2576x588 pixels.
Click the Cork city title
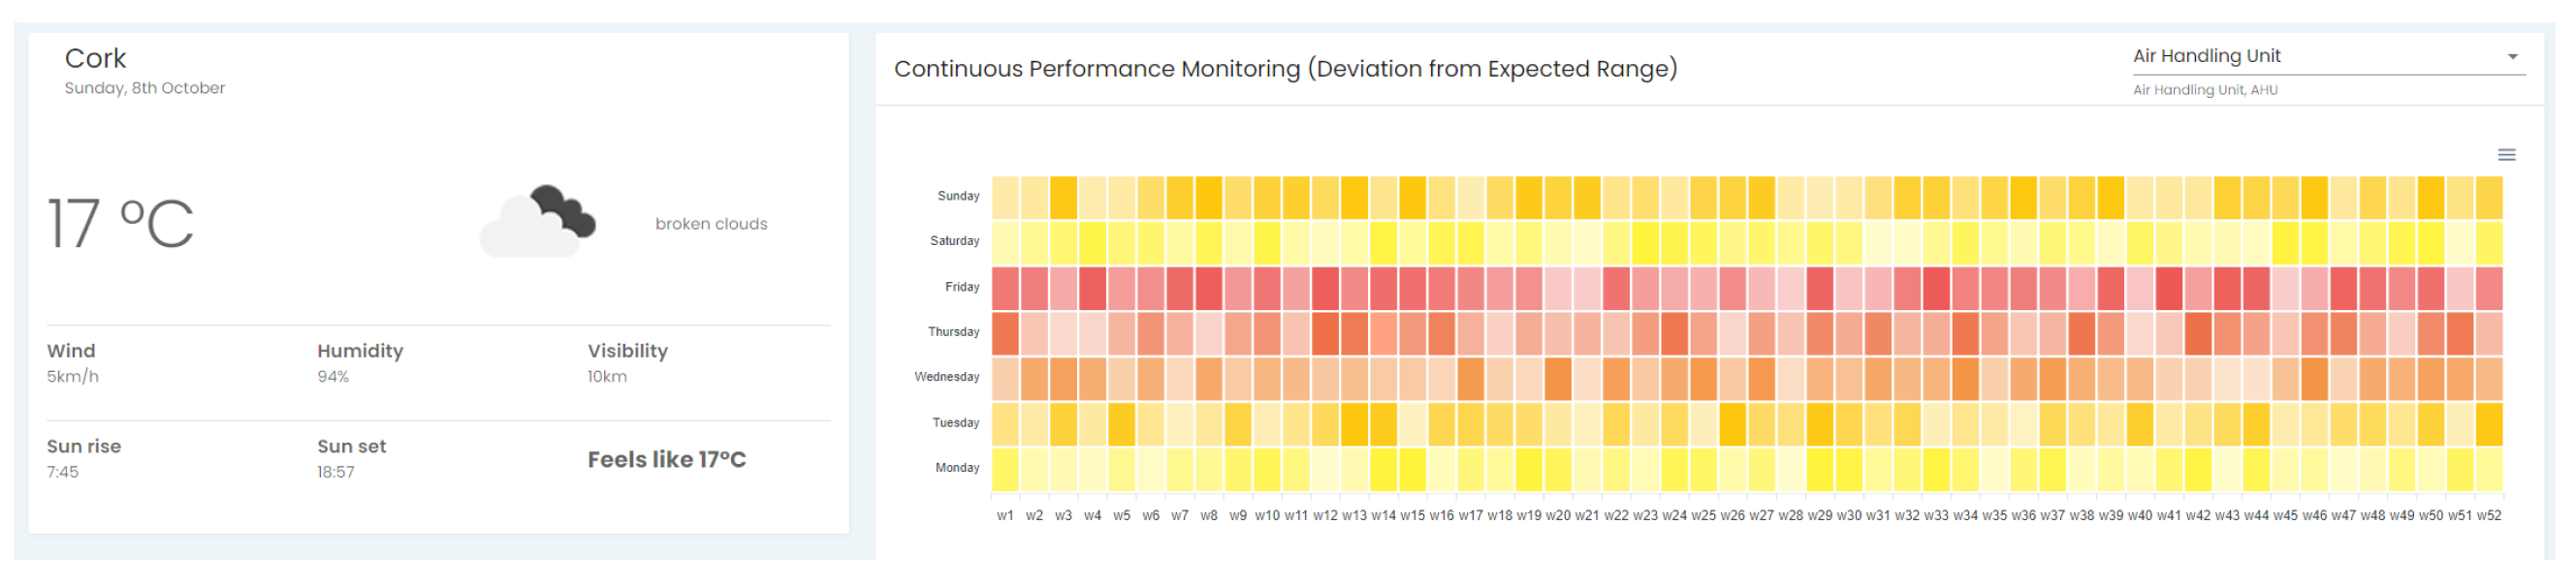[96, 59]
